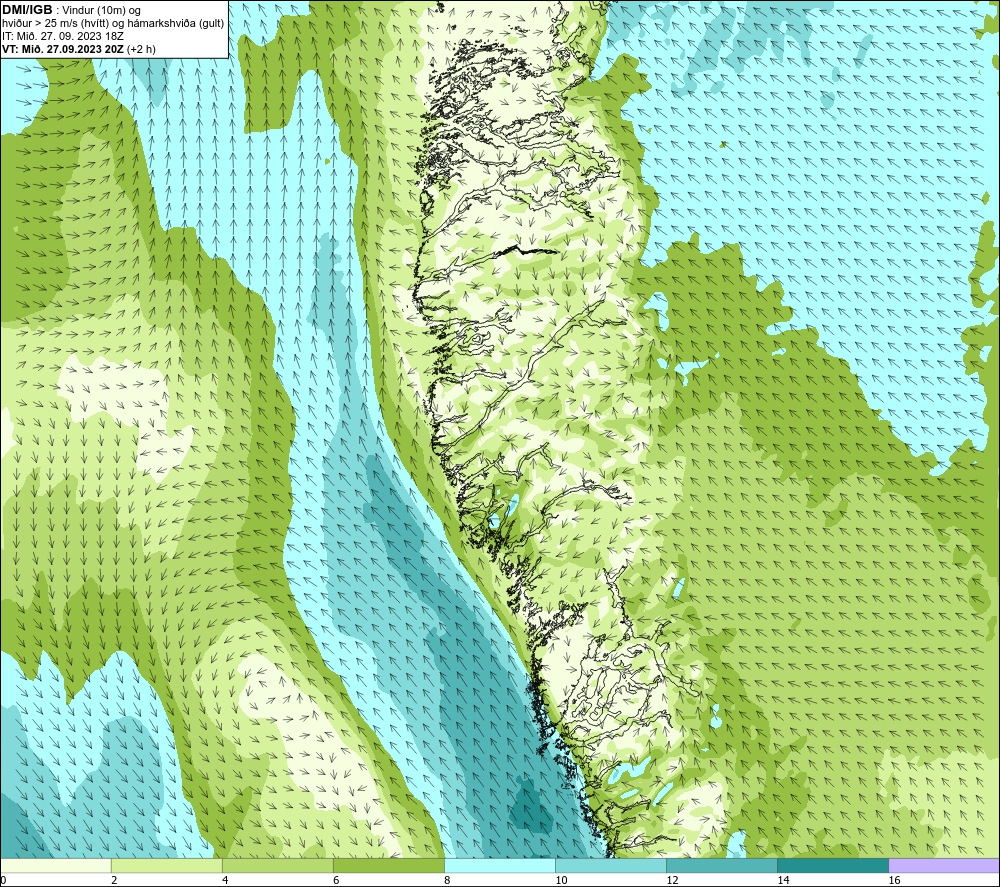The width and height of the screenshot is (1000, 887).
Task: Click the legend scale label '12'
Action: pyautogui.click(x=672, y=880)
